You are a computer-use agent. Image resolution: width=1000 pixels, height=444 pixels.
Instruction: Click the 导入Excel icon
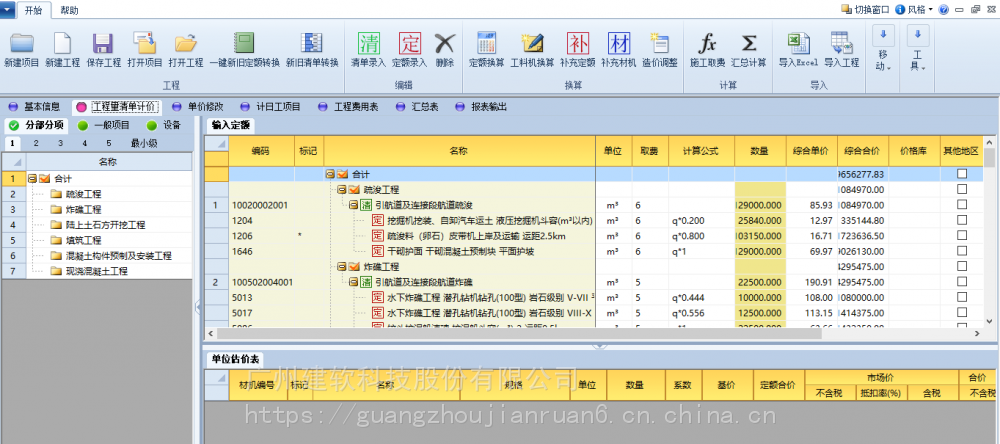pyautogui.click(x=798, y=44)
